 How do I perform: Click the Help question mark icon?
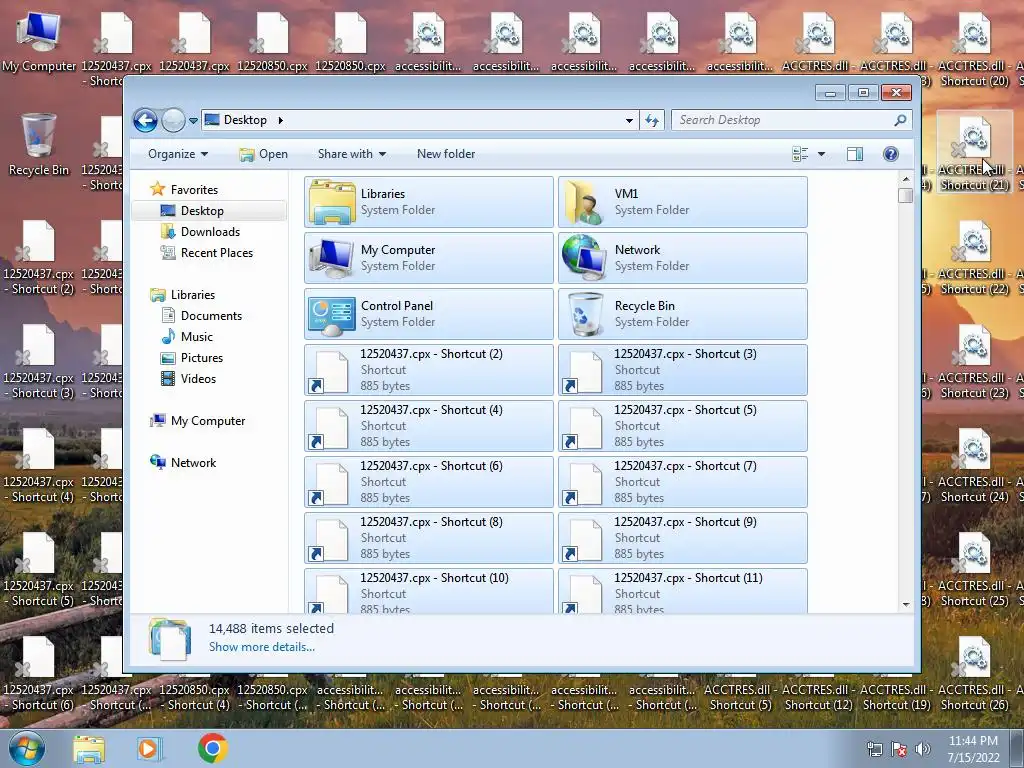[891, 154]
